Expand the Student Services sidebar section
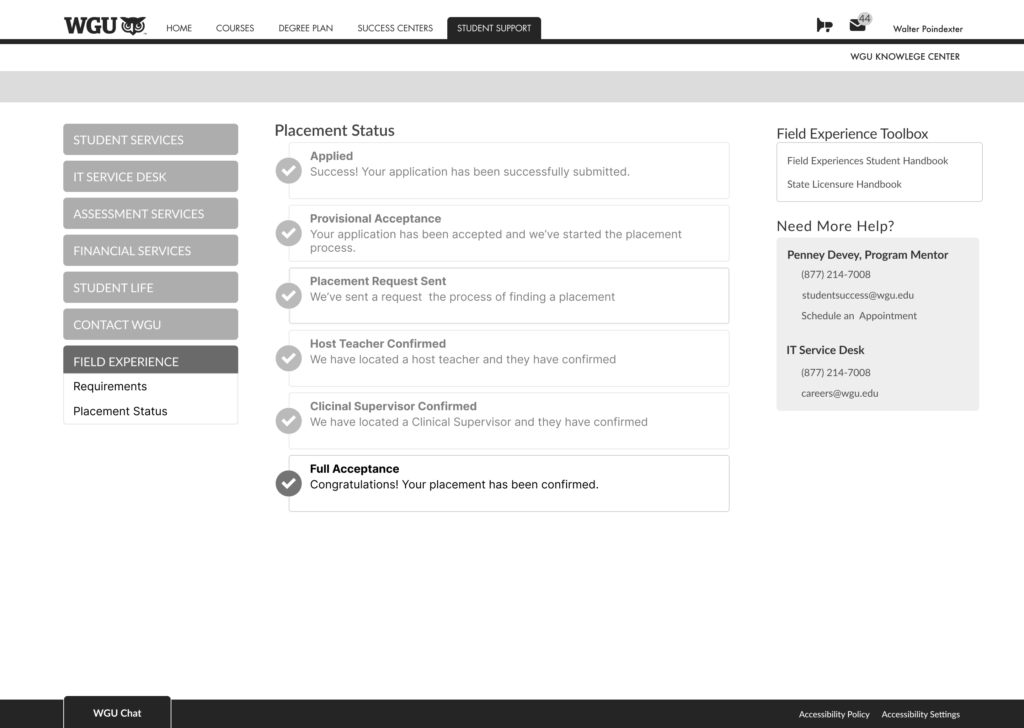Image resolution: width=1024 pixels, height=728 pixels. pos(150,140)
